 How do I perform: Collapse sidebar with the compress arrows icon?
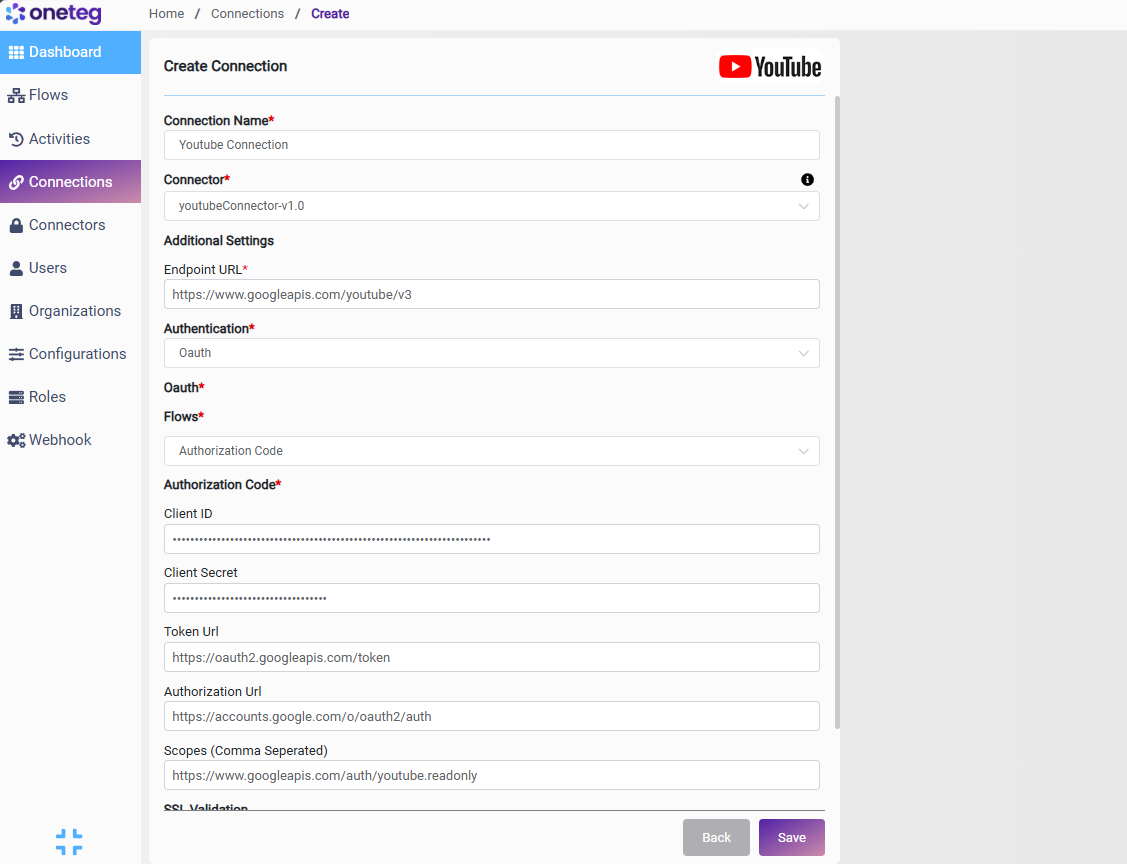click(x=69, y=842)
